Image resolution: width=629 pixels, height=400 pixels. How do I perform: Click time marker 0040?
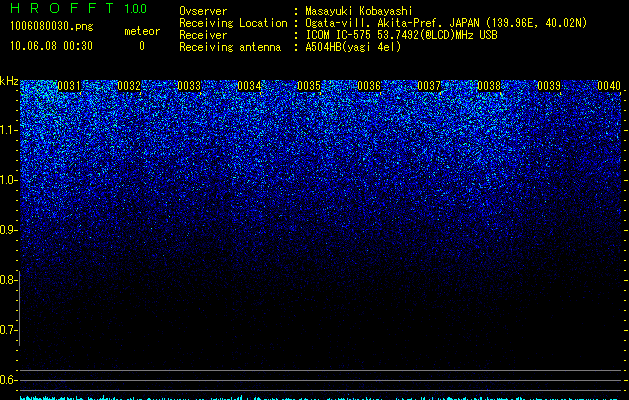point(609,86)
